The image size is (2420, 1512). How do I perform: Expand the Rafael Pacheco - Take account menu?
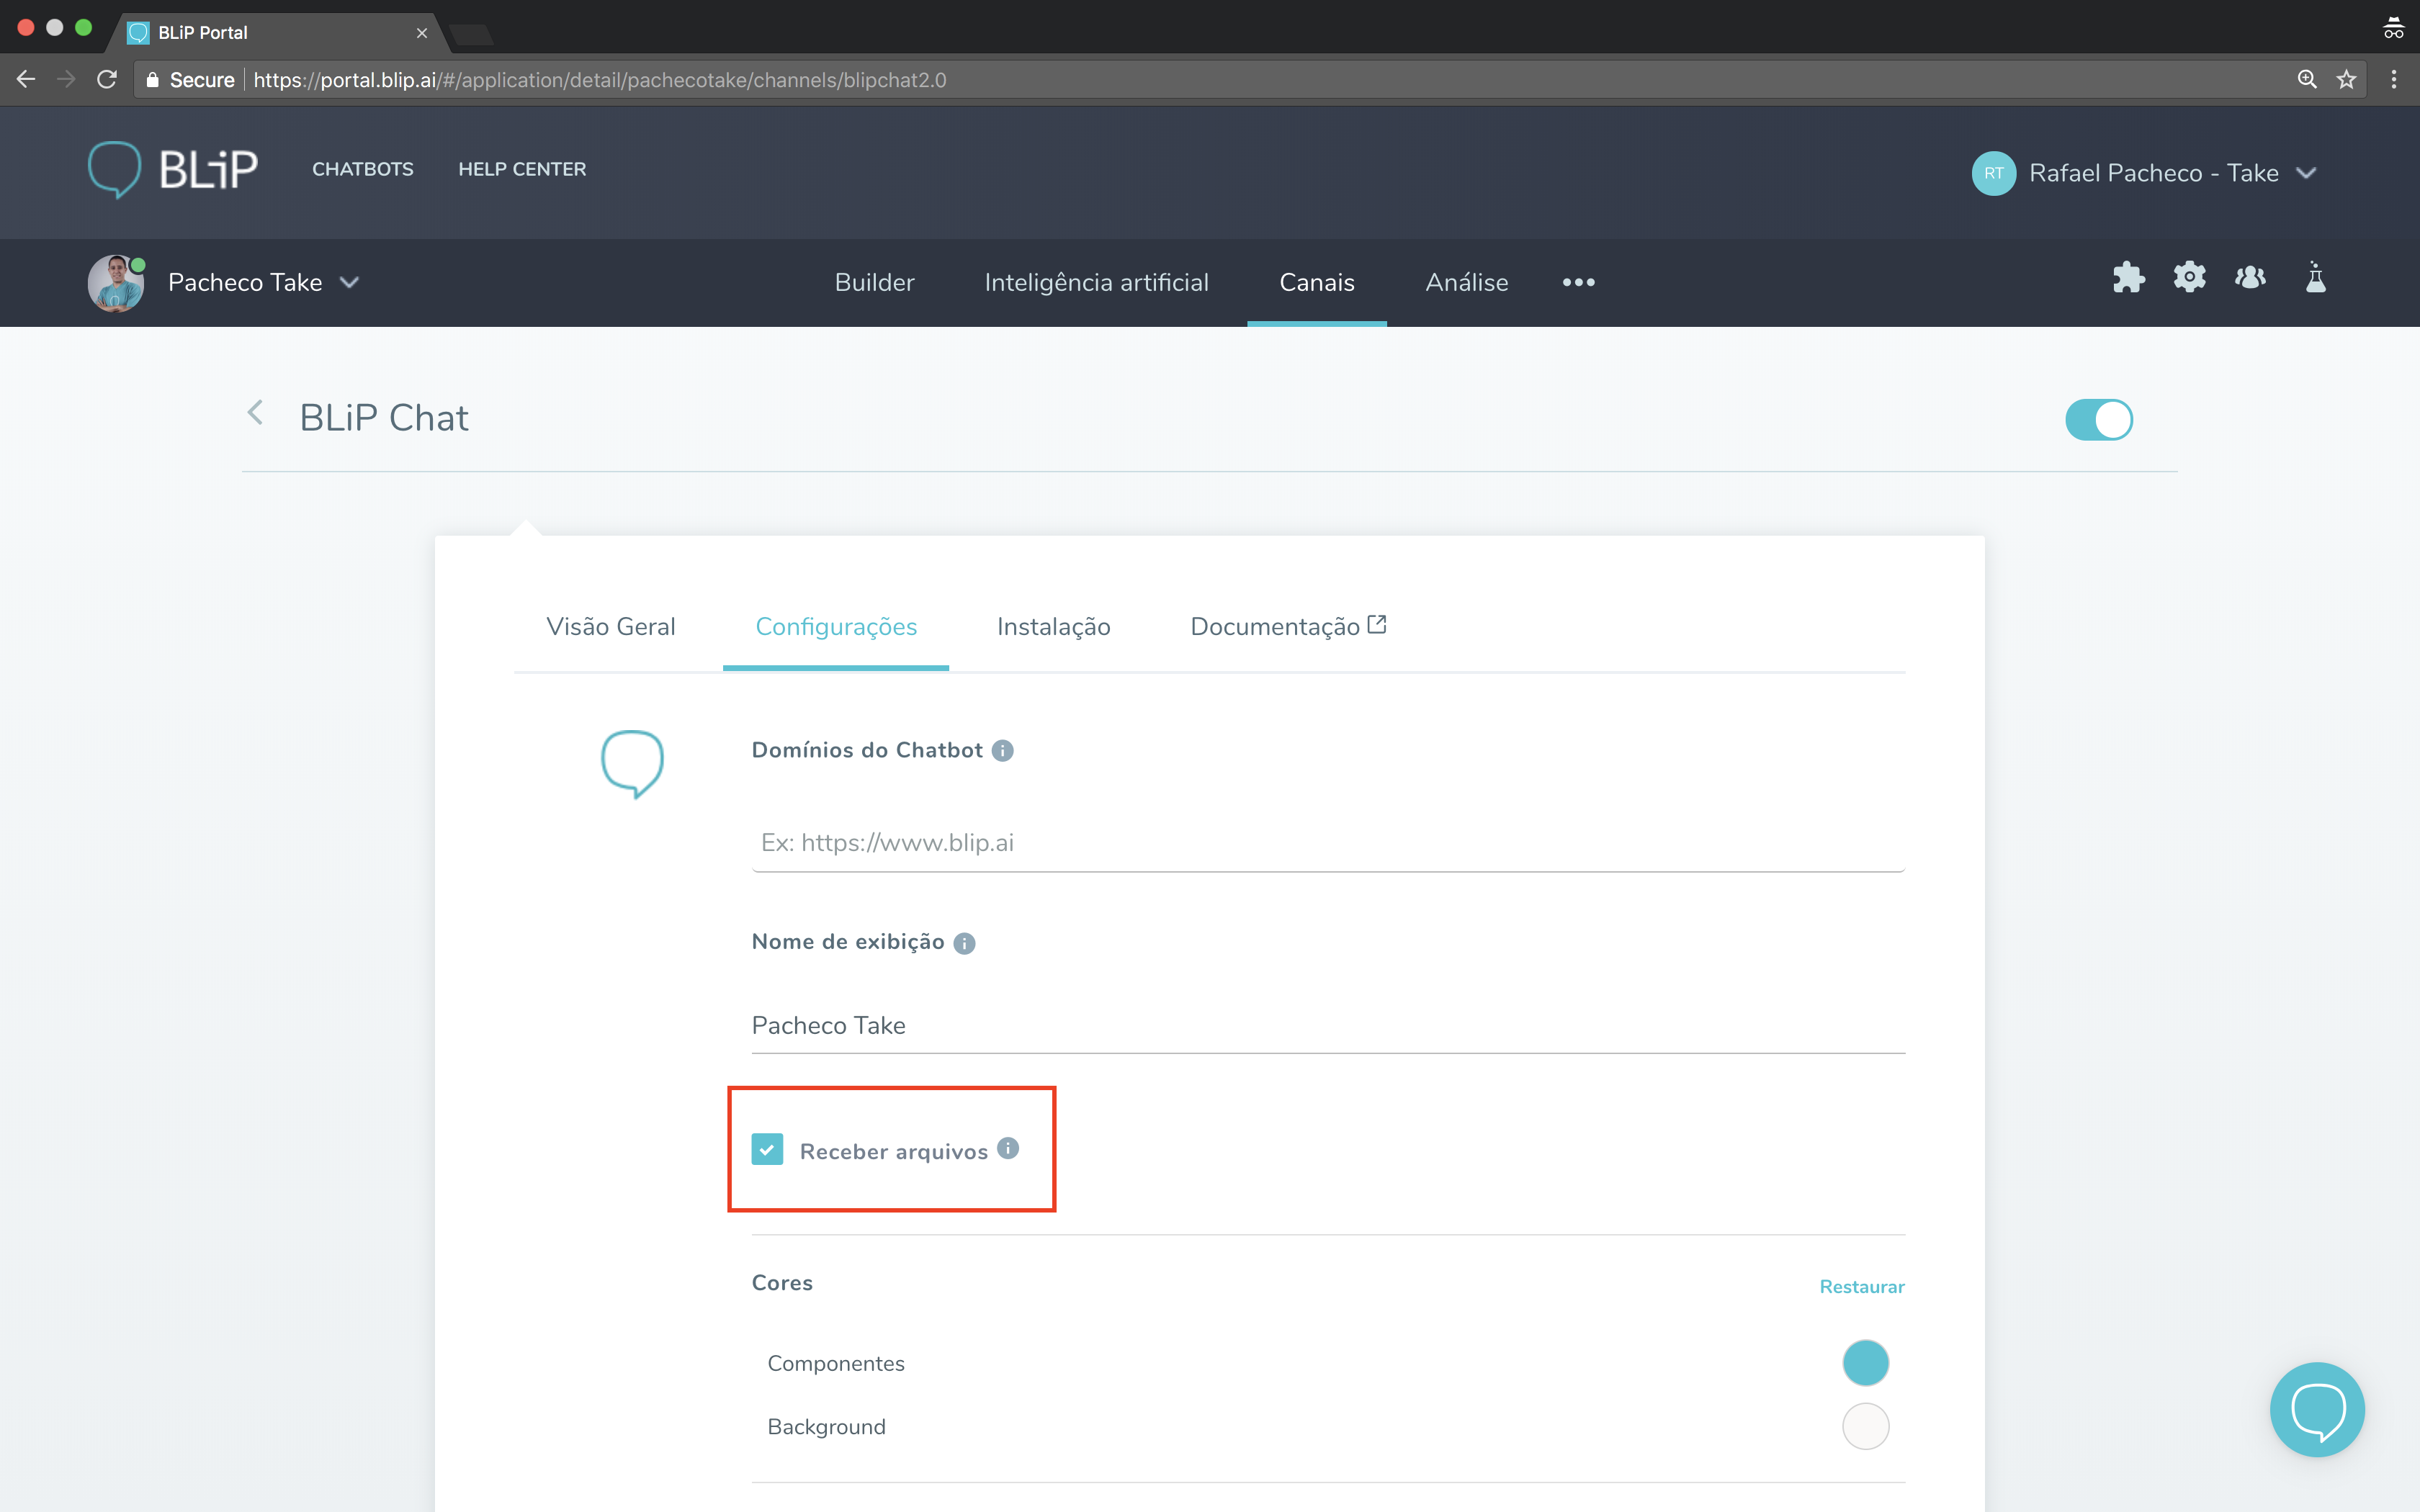2306,173
